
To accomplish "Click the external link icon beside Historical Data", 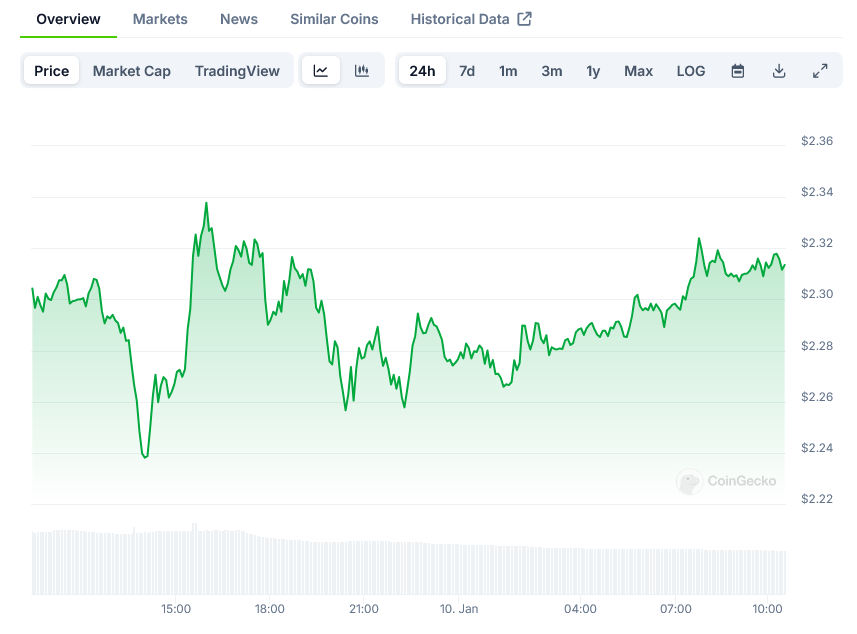I will 524,19.
